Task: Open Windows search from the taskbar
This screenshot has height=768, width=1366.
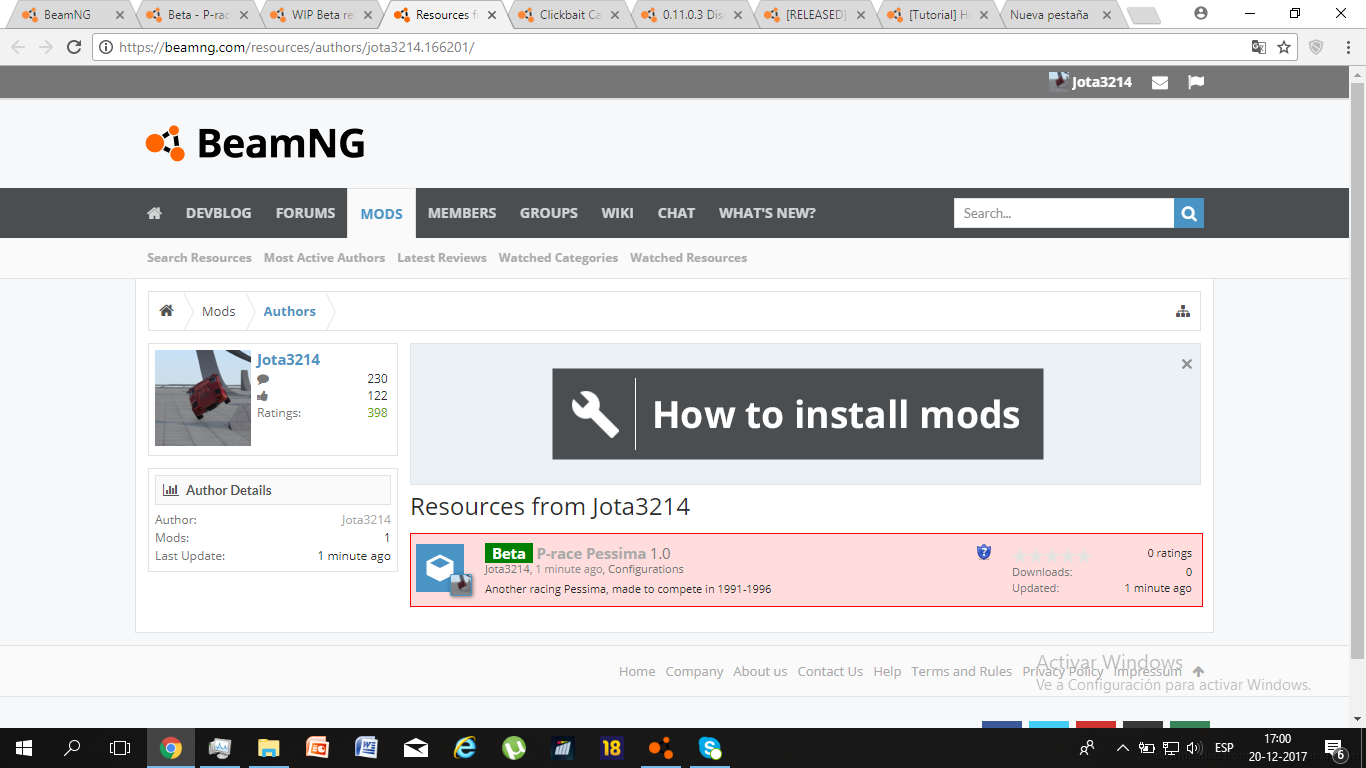Action: click(x=72, y=748)
